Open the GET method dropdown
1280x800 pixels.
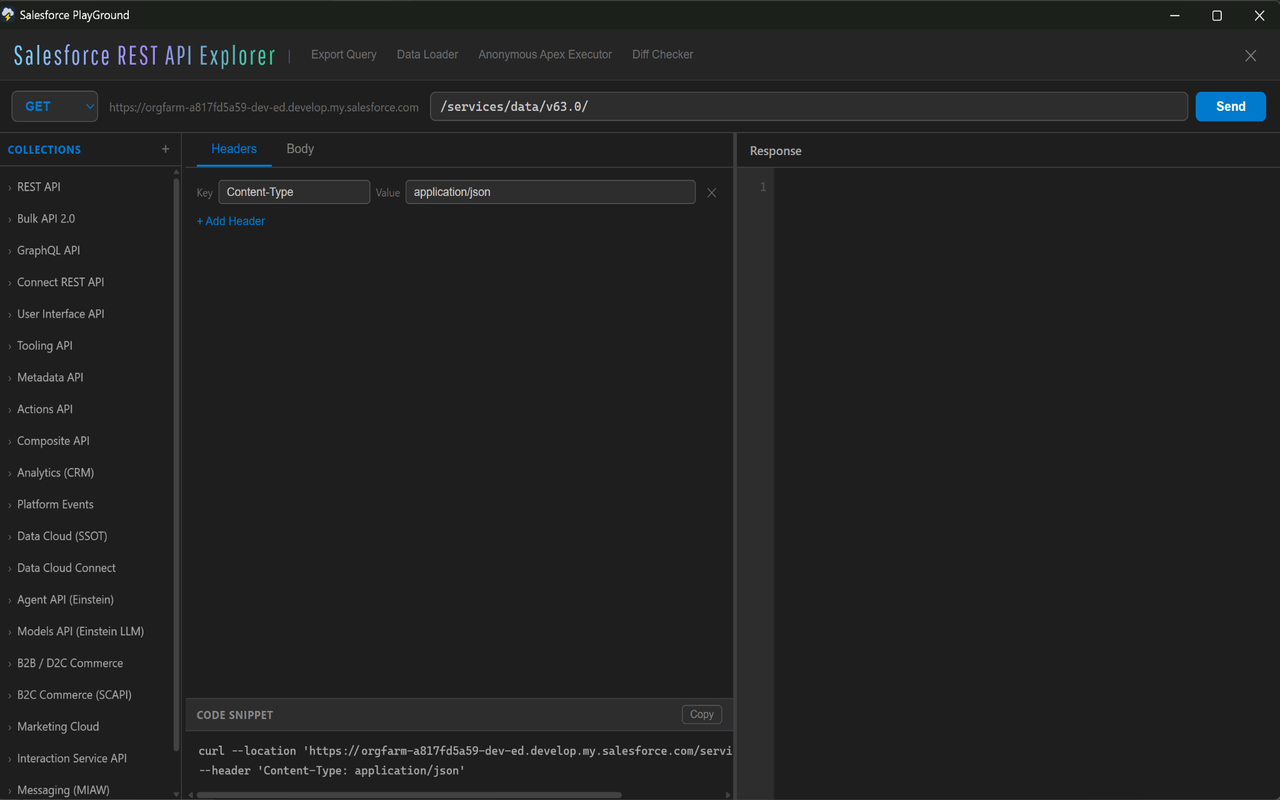click(x=55, y=107)
